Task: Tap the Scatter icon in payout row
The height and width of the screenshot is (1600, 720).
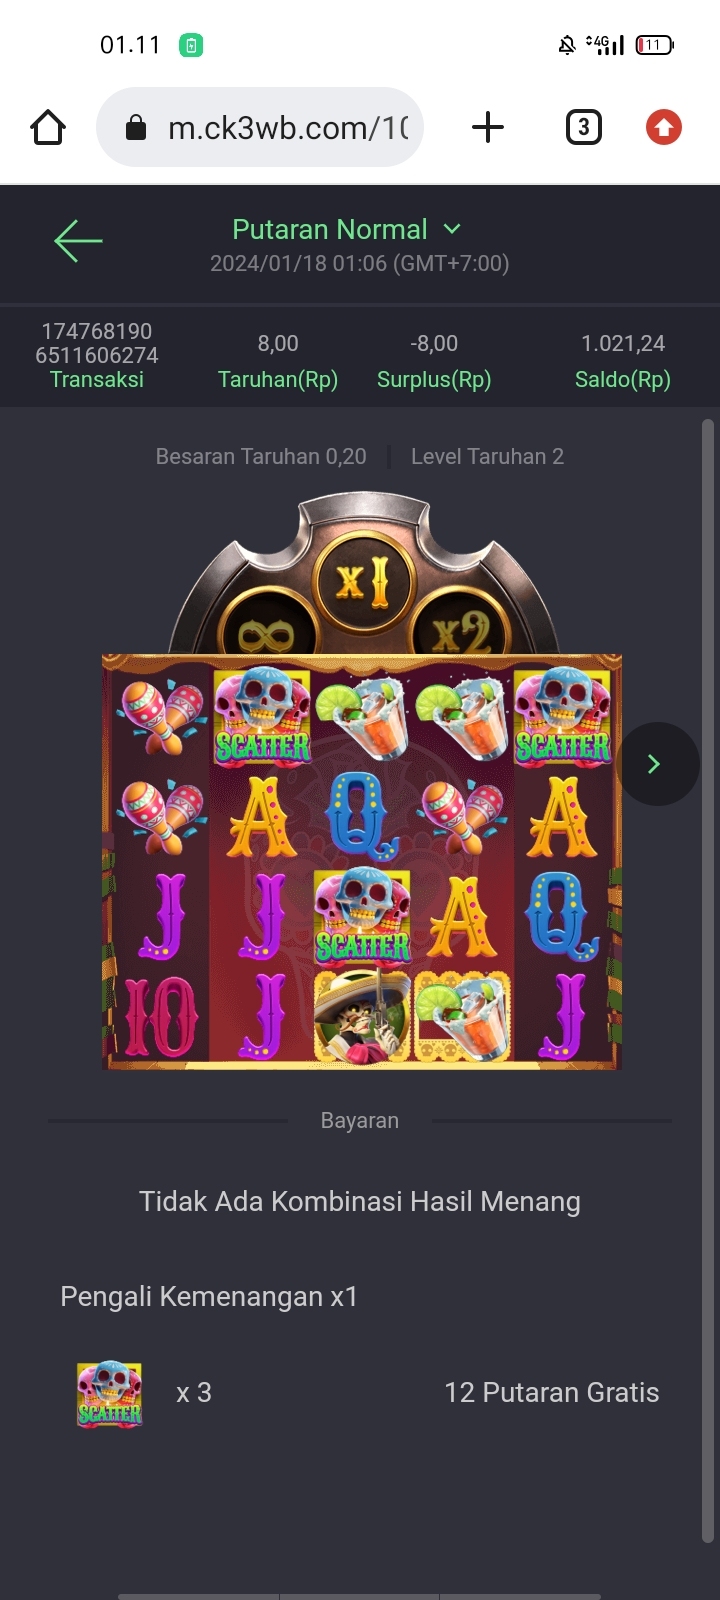Action: 110,1393
